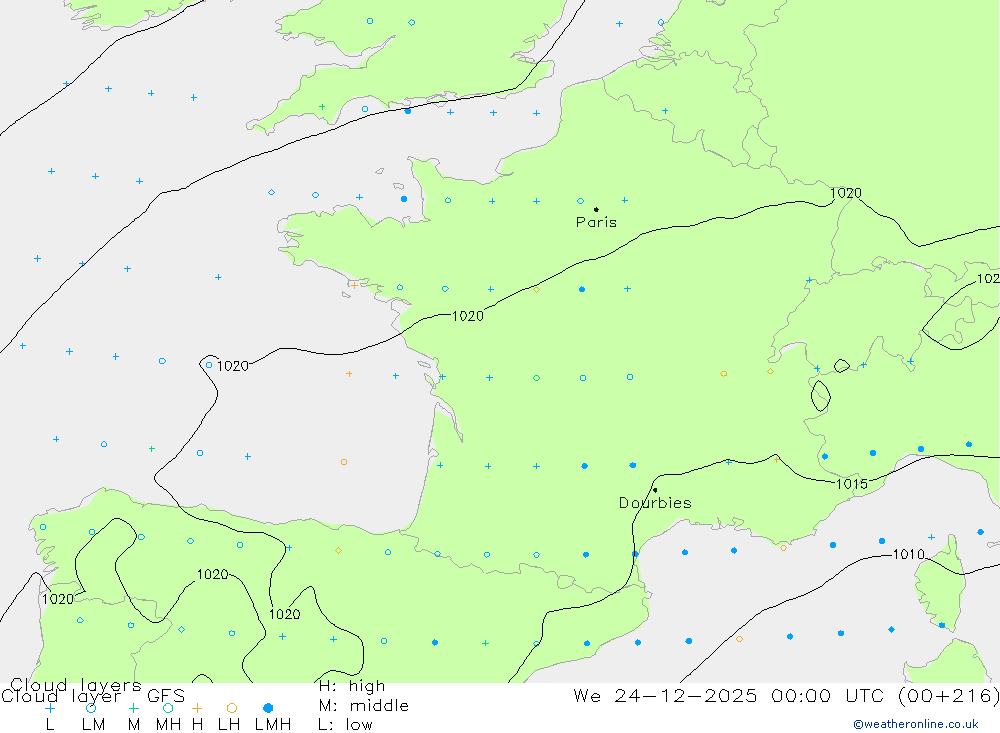This screenshot has height=733, width=1000.
Task: Click the blue cross L legend symbol
Action: click(x=50, y=708)
